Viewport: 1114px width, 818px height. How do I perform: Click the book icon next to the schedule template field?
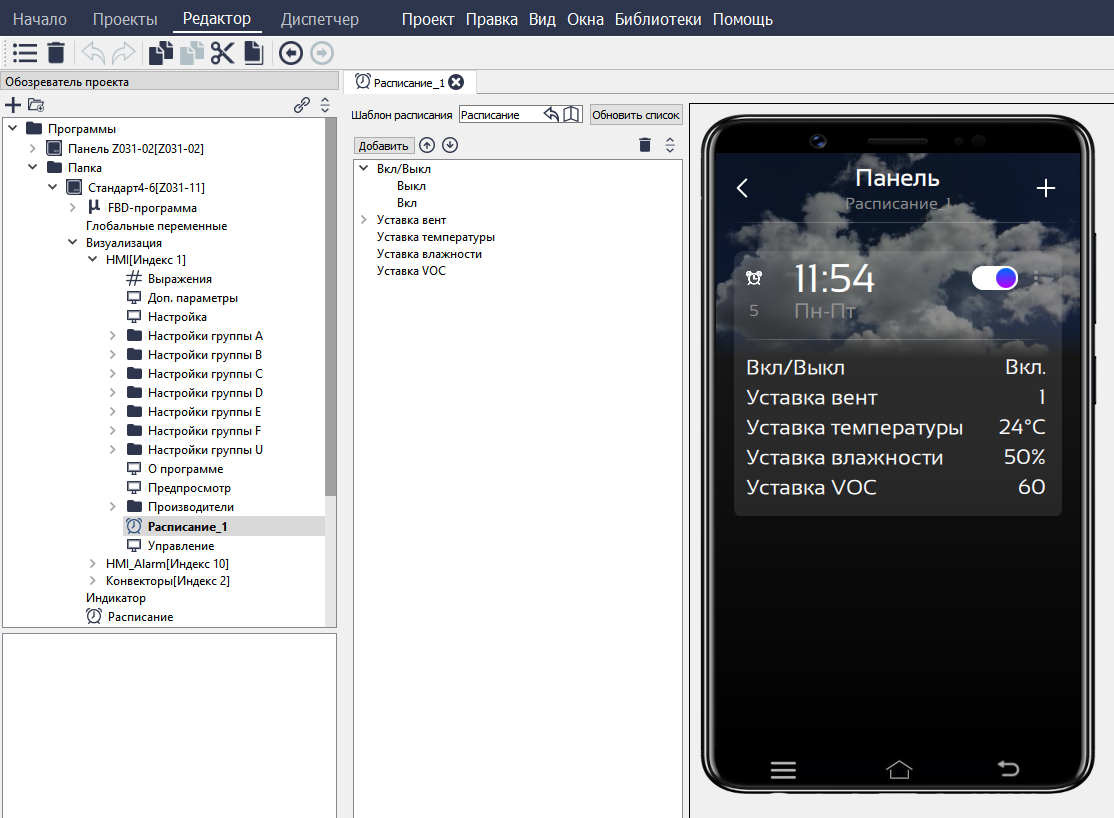571,114
